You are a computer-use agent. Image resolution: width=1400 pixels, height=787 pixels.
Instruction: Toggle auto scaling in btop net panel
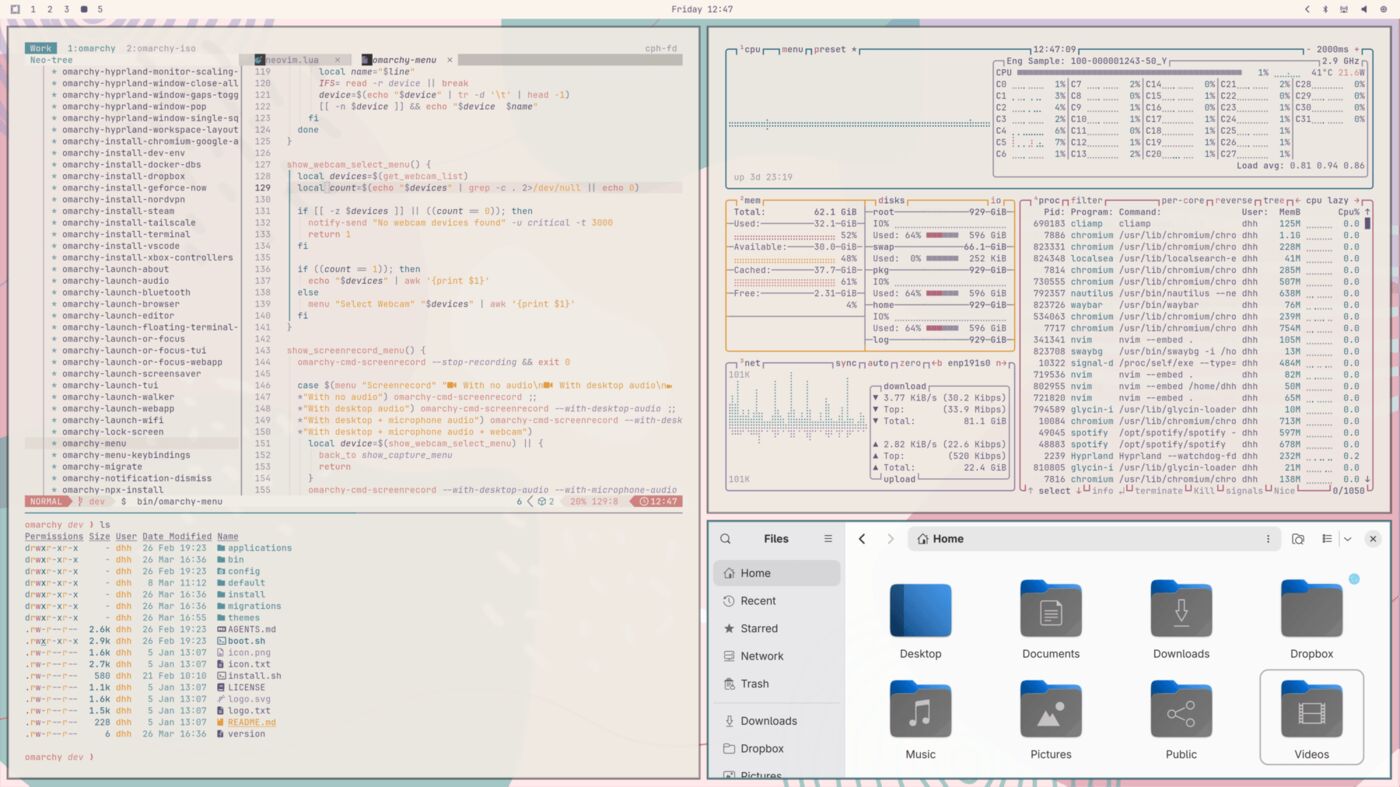point(878,364)
